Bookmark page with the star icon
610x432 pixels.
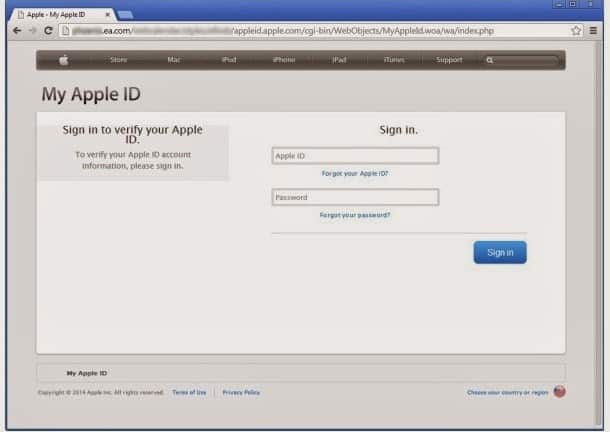click(x=576, y=30)
